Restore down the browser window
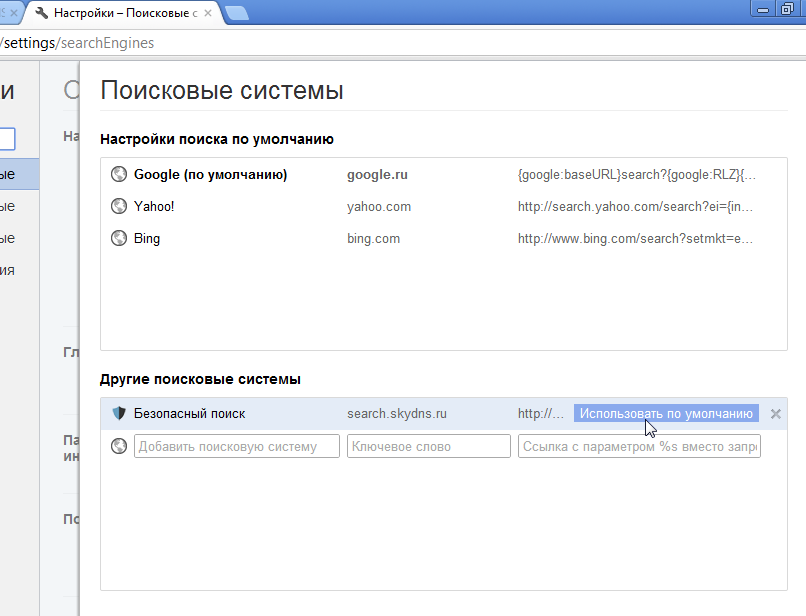This screenshot has height=616, width=806. 787,9
